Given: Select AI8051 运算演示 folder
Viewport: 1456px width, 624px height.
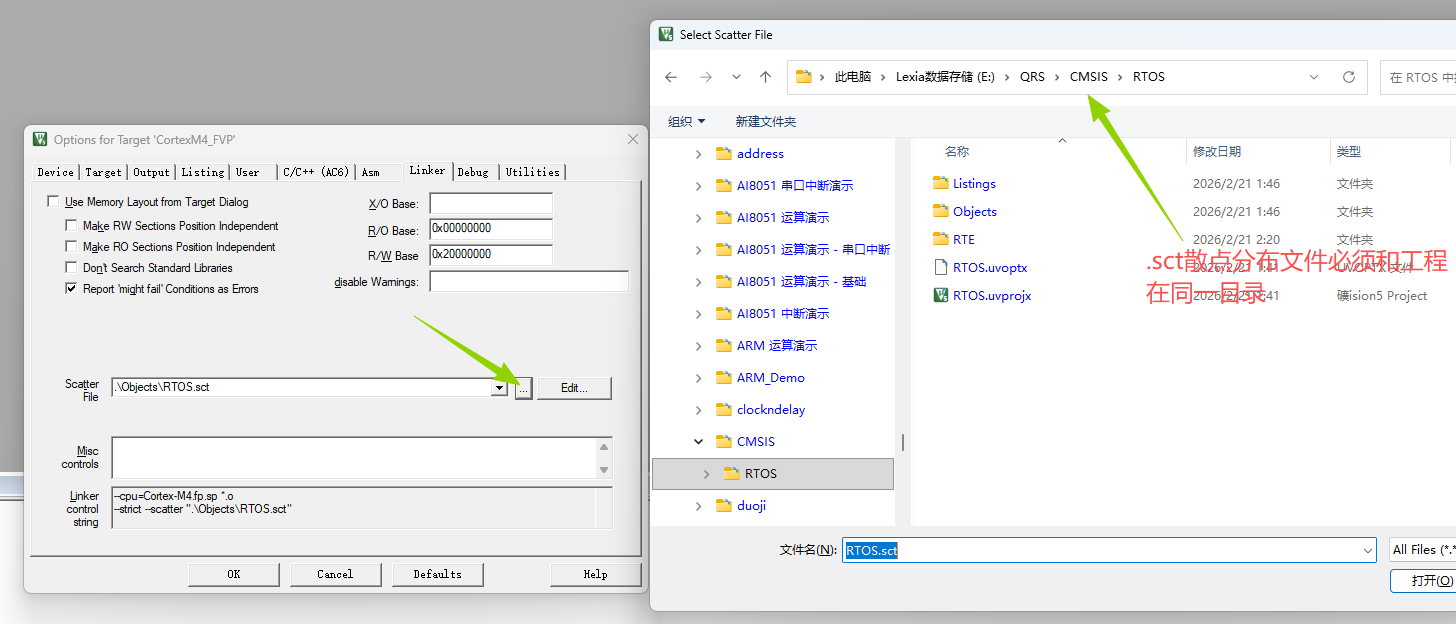Looking at the screenshot, I should click(x=782, y=217).
